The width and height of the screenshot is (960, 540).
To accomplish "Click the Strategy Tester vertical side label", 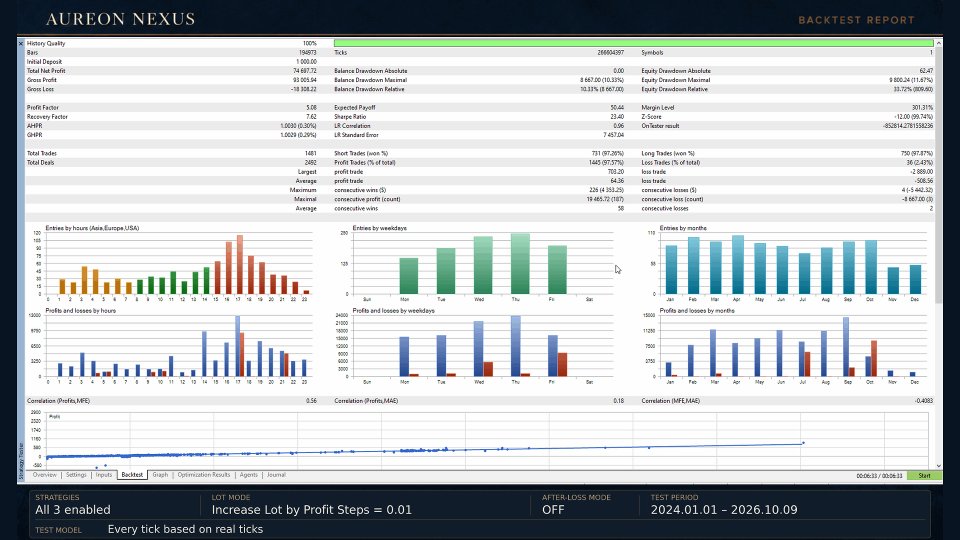I will (21, 462).
